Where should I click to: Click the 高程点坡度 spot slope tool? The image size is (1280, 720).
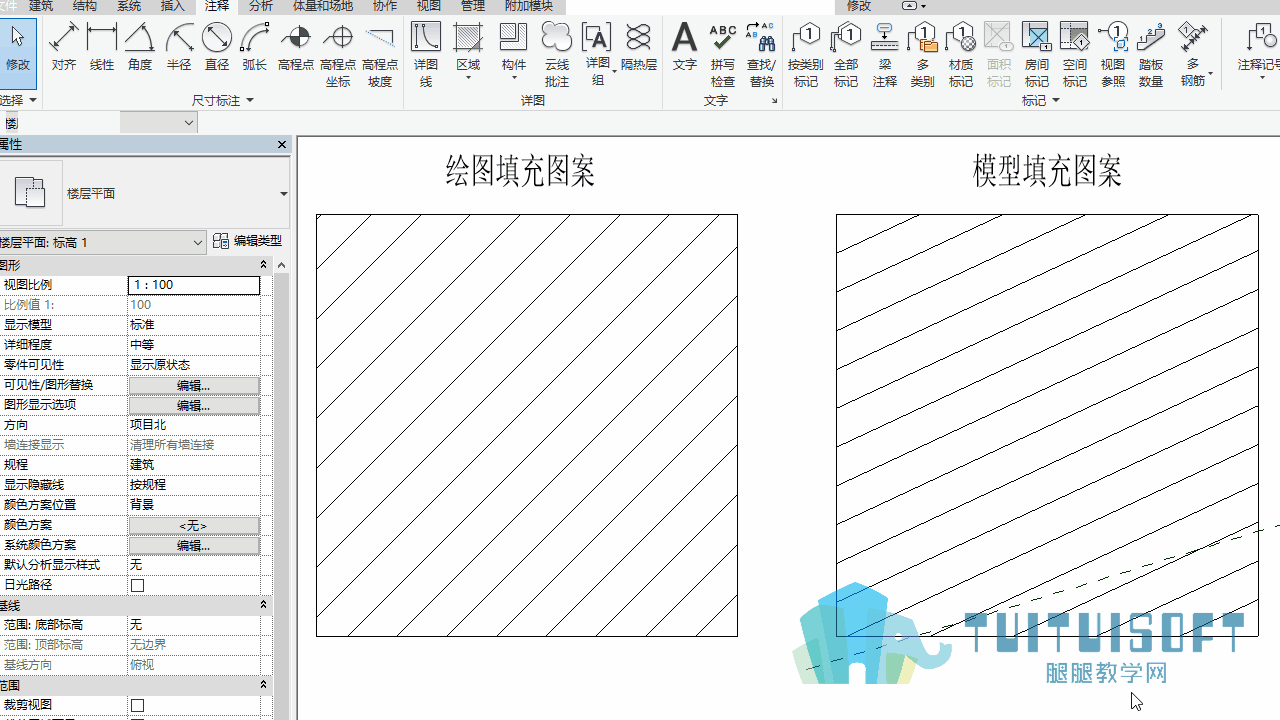click(380, 54)
